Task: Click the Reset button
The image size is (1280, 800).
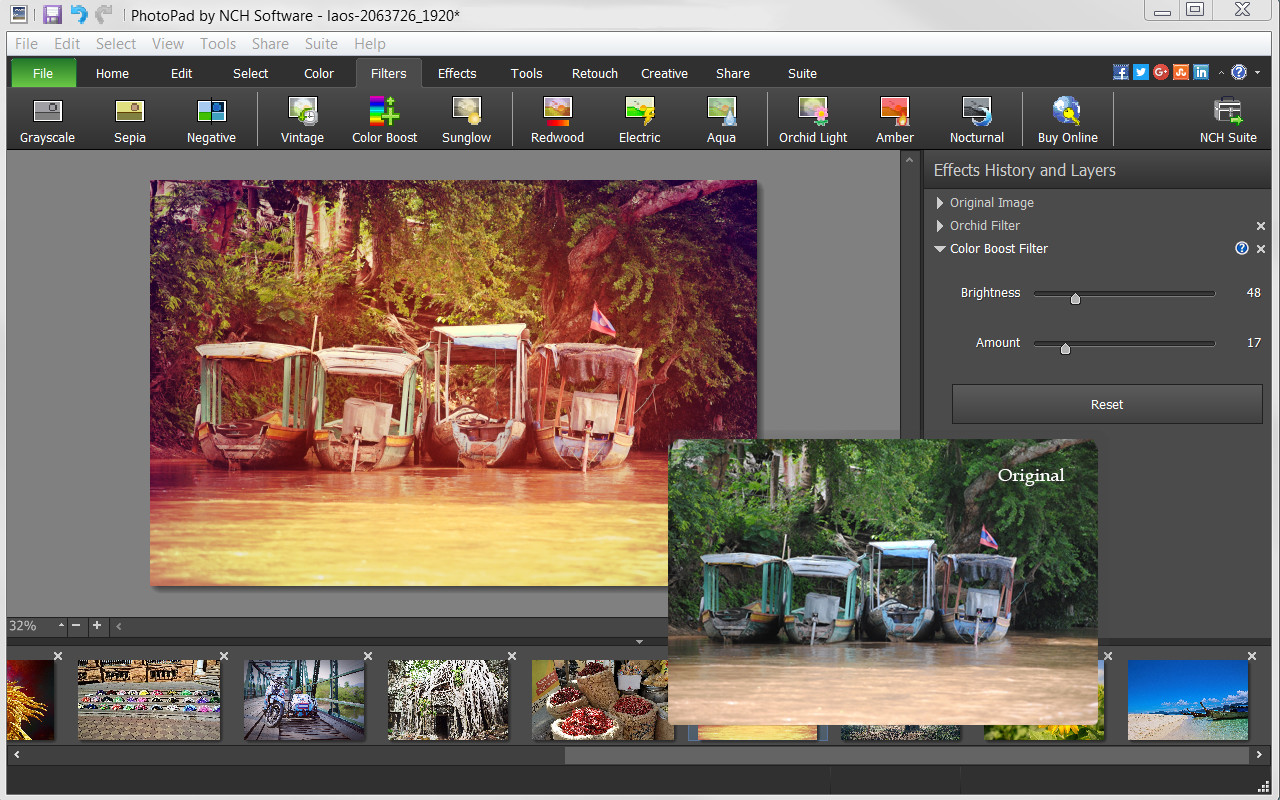Action: point(1106,404)
